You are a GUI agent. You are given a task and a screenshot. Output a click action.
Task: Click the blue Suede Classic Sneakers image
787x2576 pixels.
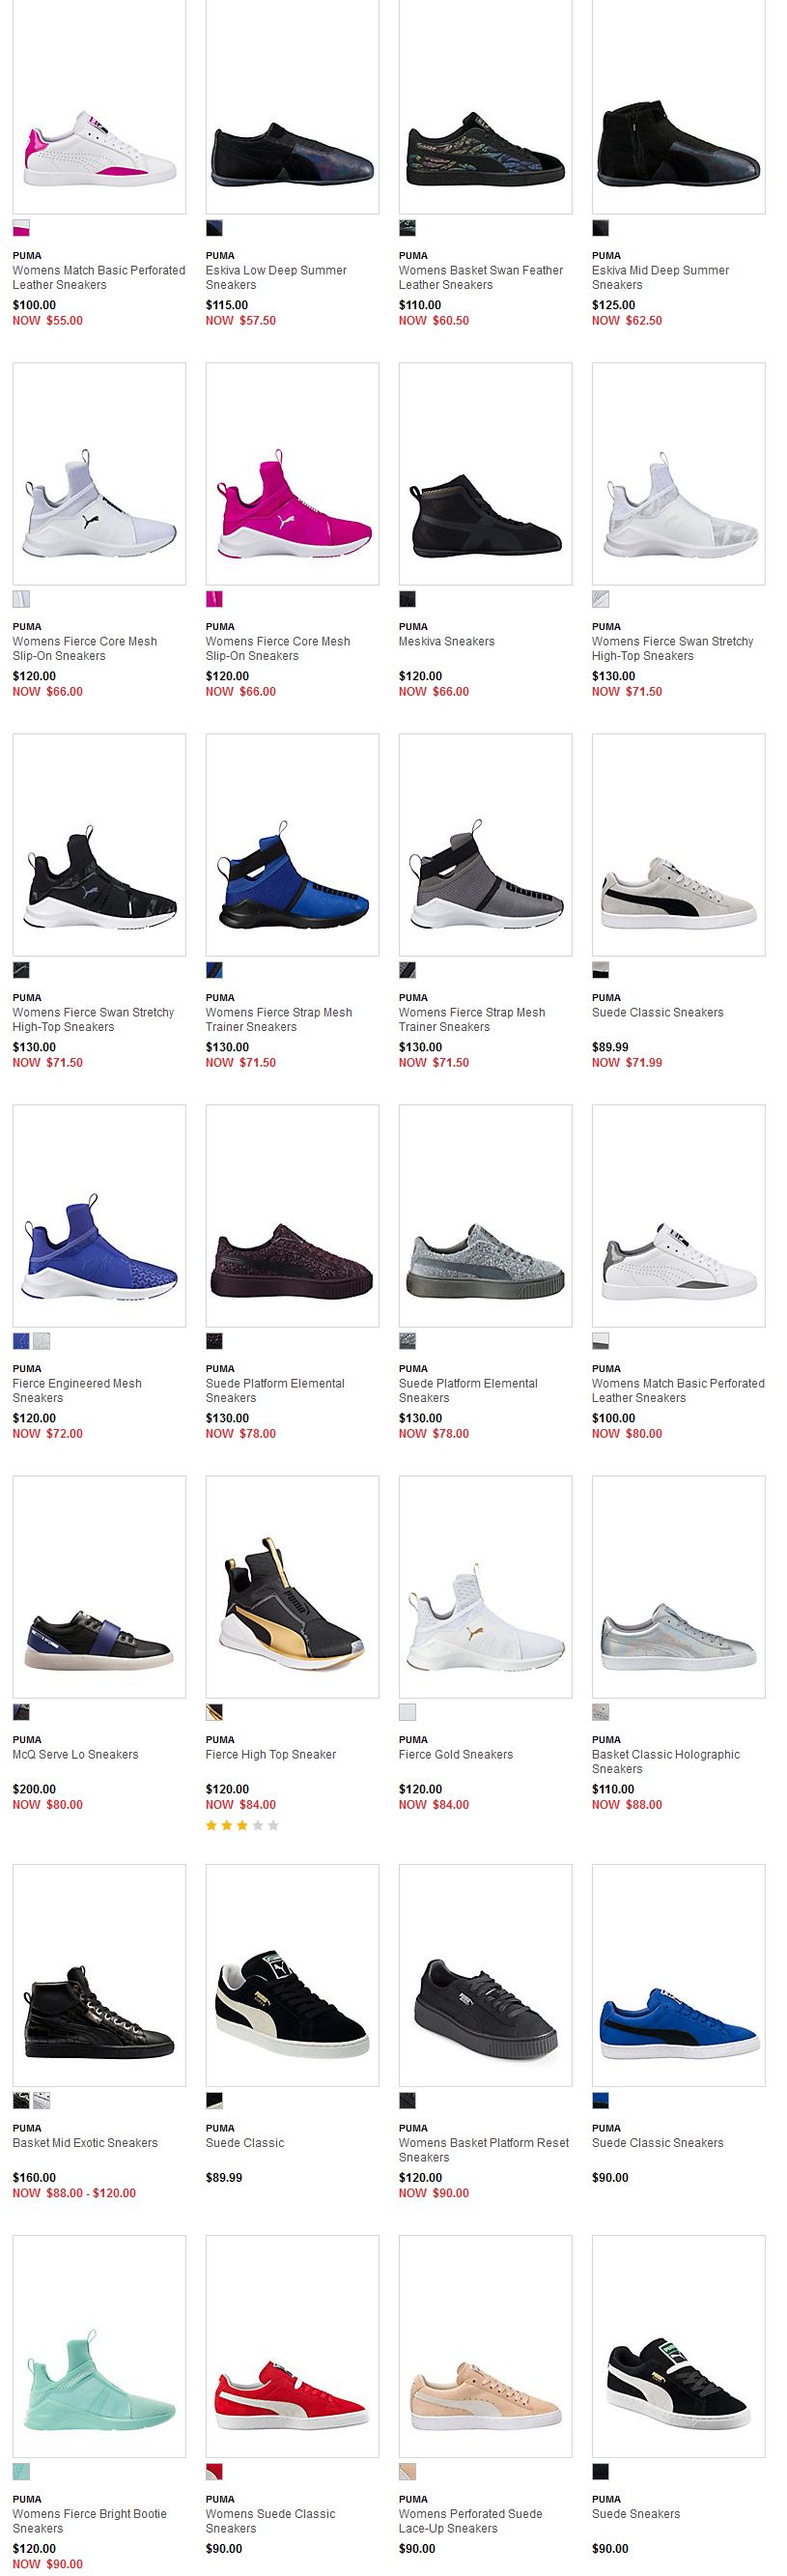point(678,1975)
